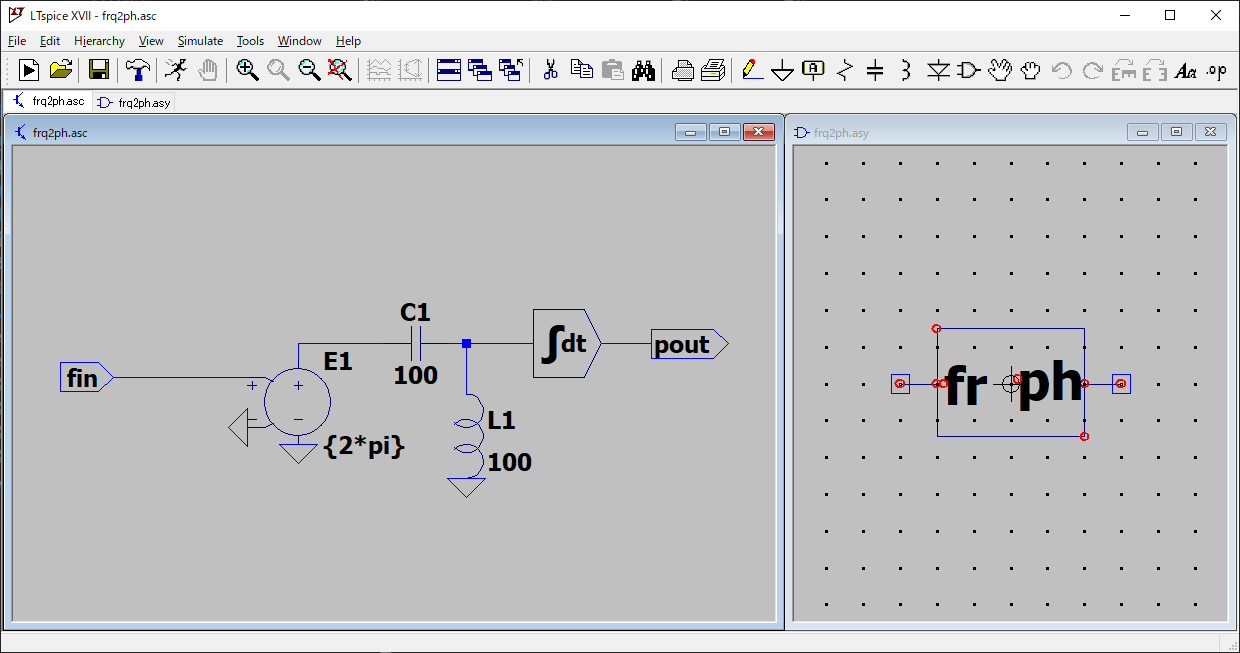Image resolution: width=1240 pixels, height=653 pixels.
Task: Open the View menu
Action: pos(151,41)
